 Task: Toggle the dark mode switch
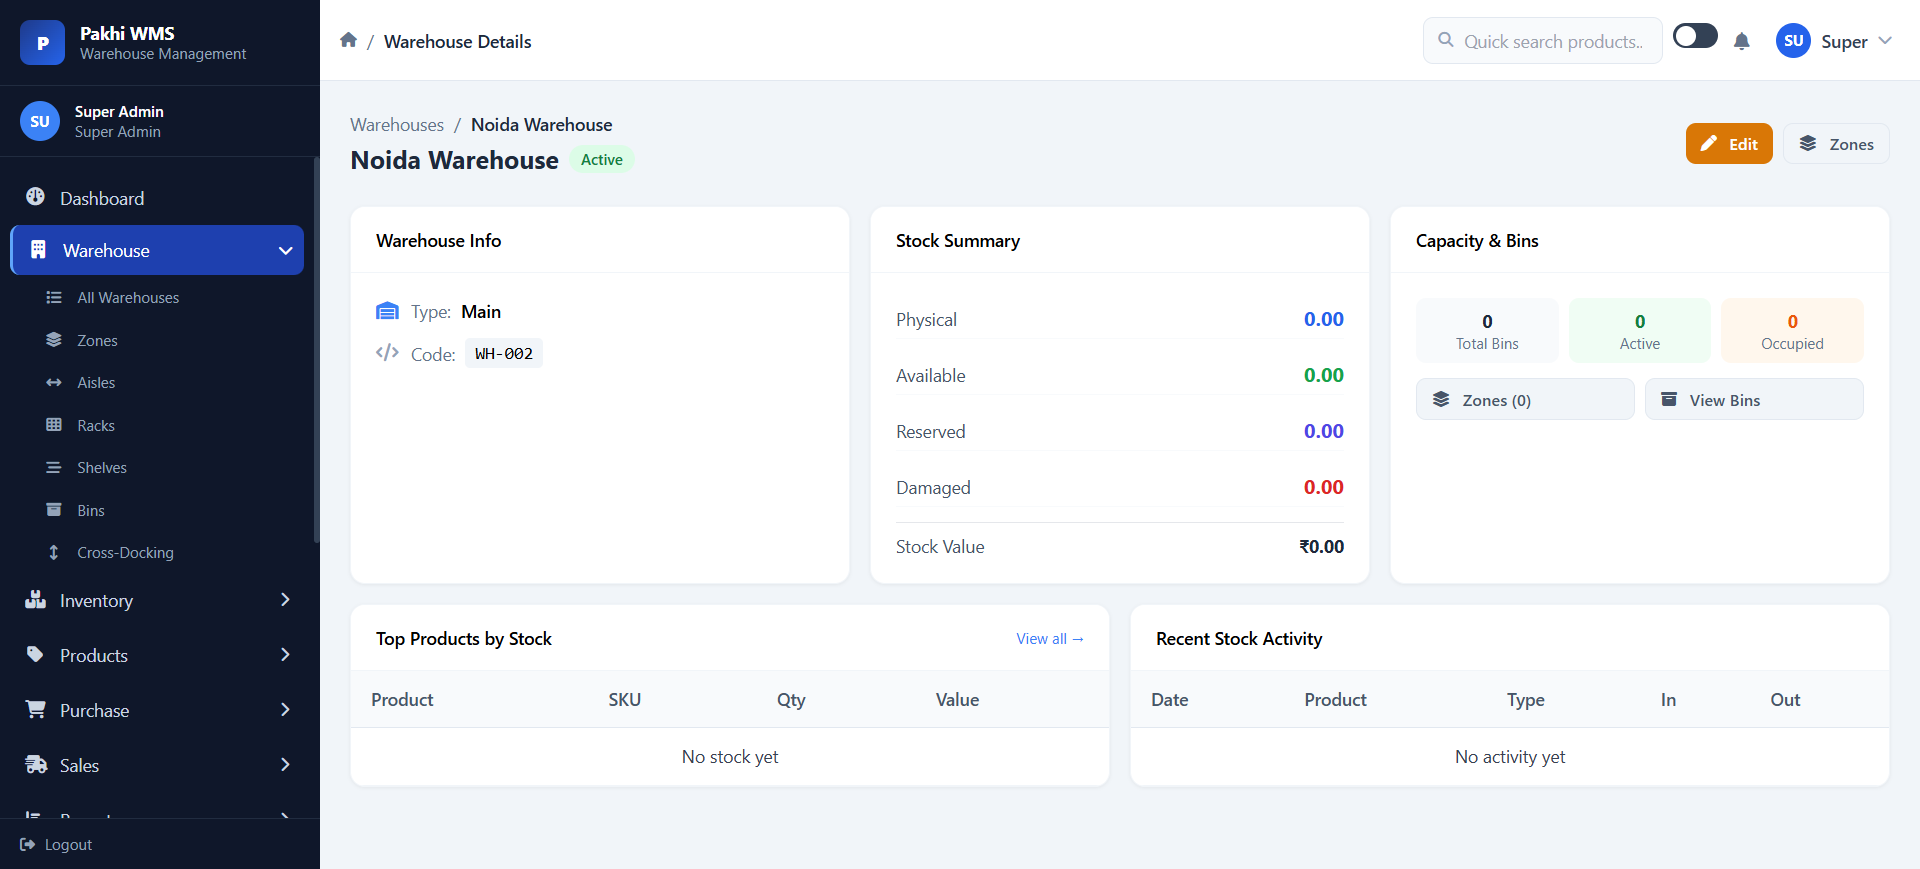(x=1695, y=36)
